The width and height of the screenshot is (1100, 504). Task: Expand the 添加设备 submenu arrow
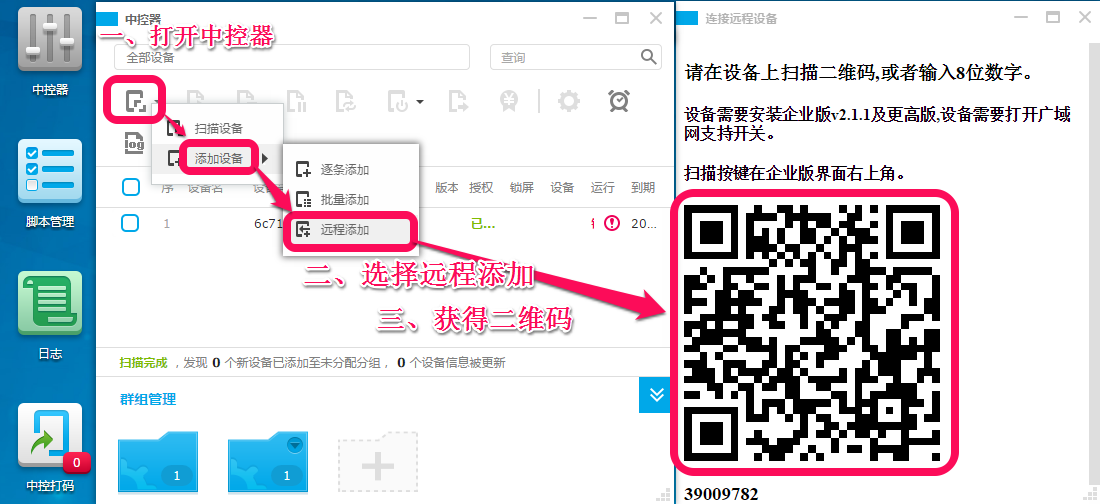point(265,159)
